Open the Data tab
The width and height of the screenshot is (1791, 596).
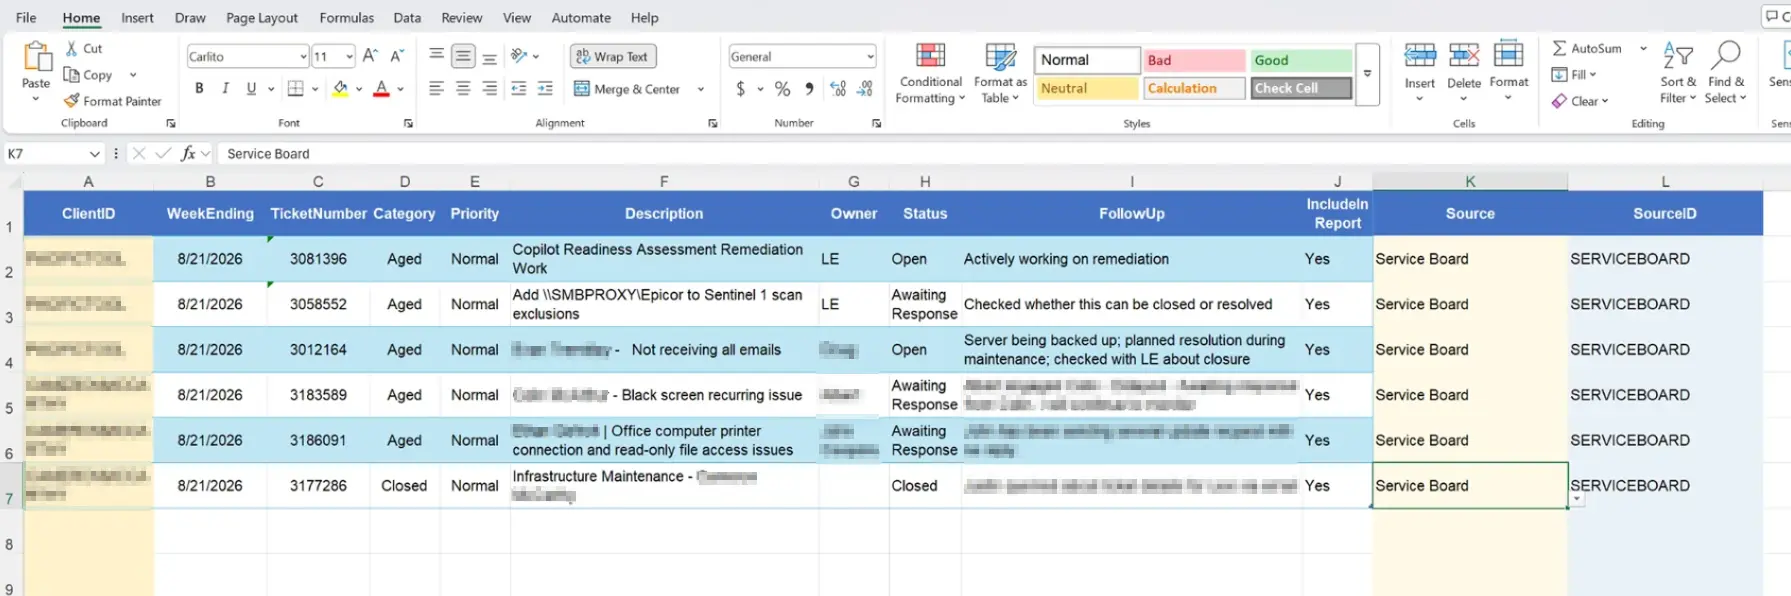pyautogui.click(x=407, y=18)
